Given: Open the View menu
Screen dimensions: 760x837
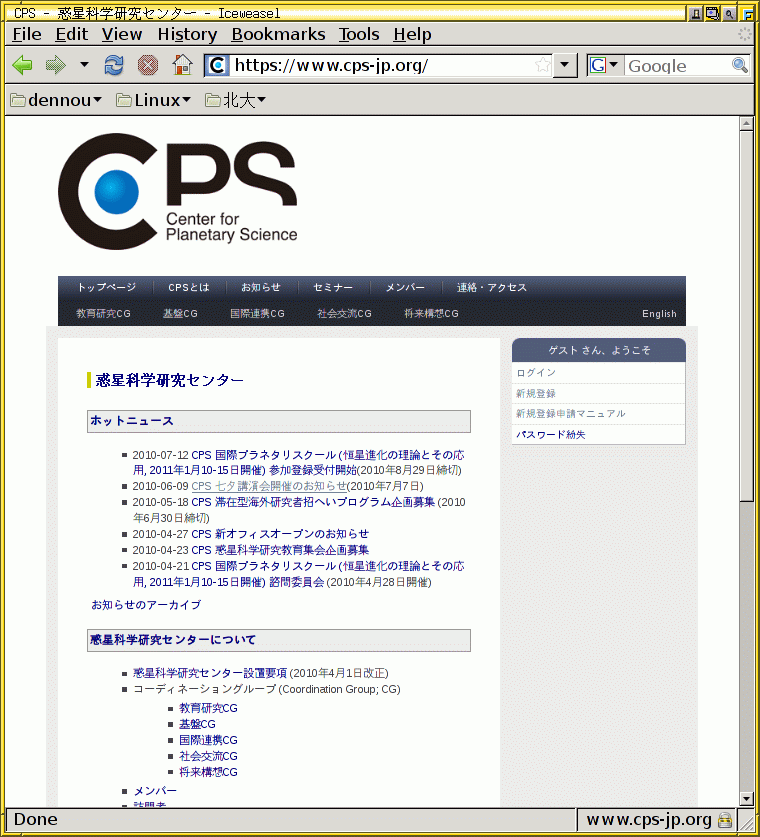Looking at the screenshot, I should coord(122,34).
